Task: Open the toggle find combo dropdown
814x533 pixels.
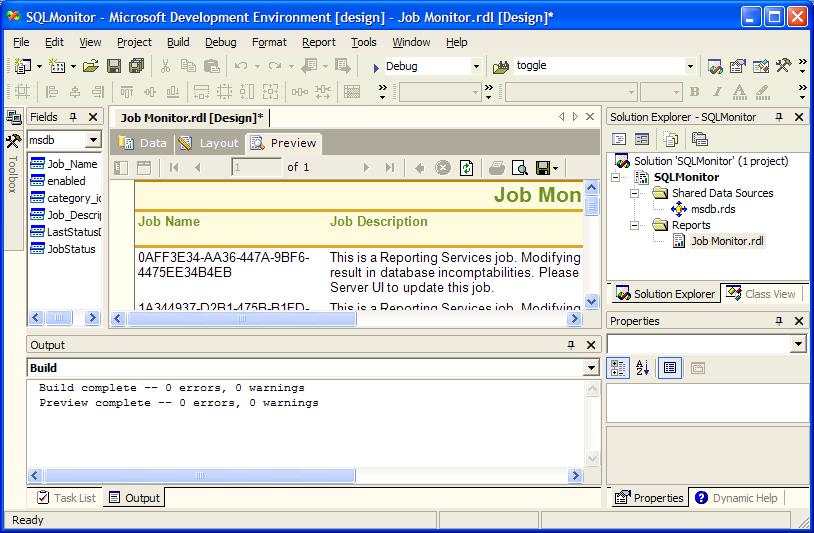Action: pyautogui.click(x=690, y=66)
